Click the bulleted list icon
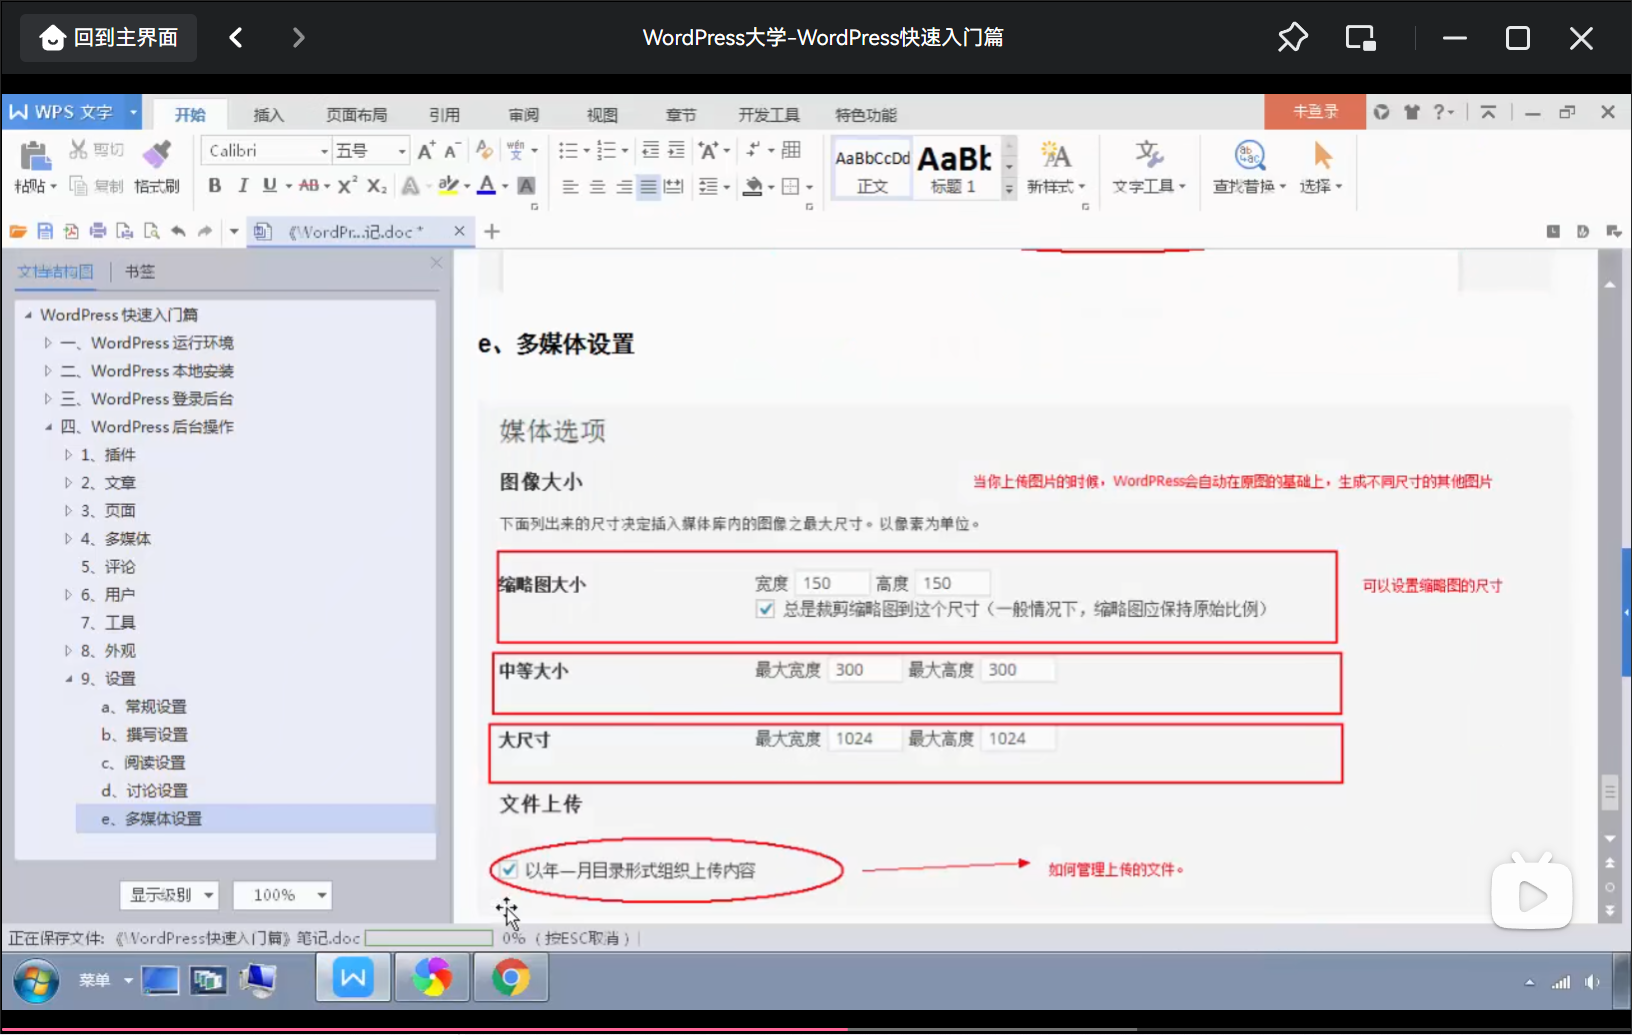Screen dimensions: 1632x1035 click(x=568, y=150)
